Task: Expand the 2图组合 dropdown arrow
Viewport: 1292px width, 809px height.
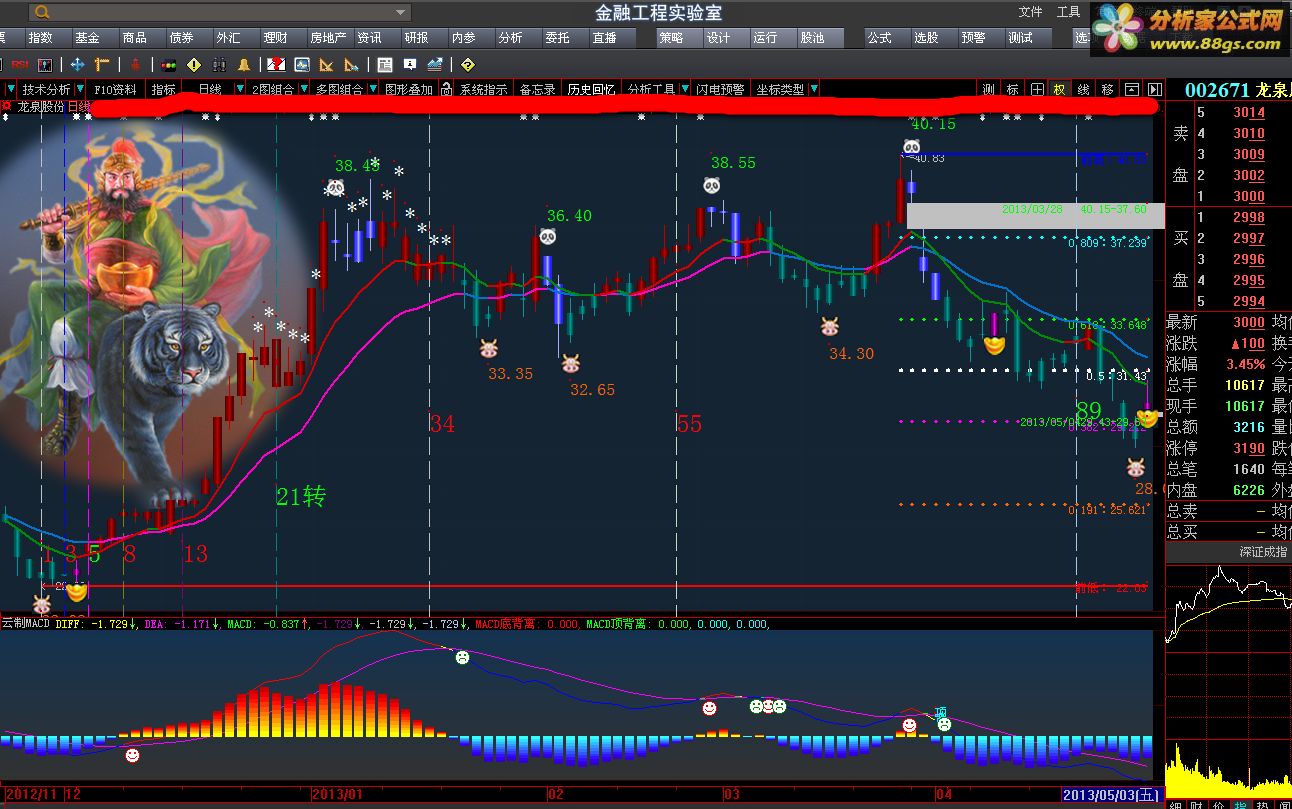Action: pos(304,89)
